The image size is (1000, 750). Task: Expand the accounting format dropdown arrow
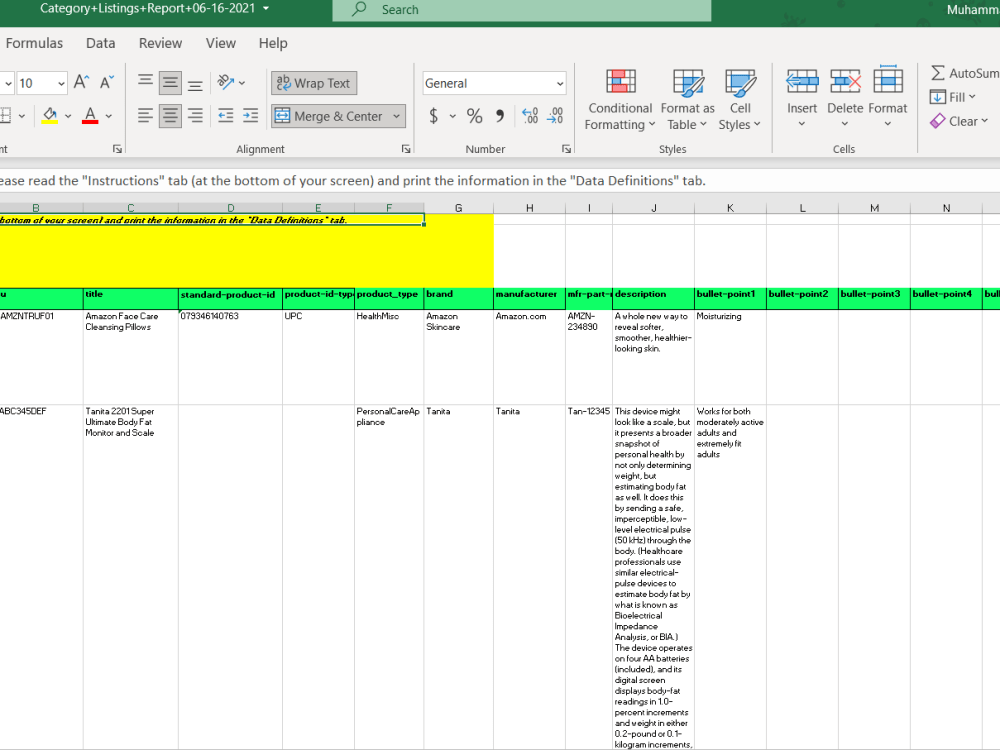coord(453,116)
